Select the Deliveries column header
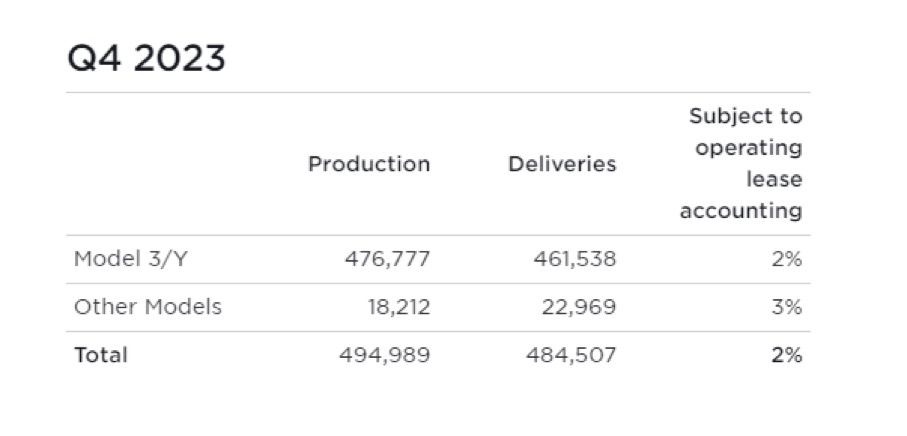Image resolution: width=907 pixels, height=436 pixels. (x=562, y=164)
